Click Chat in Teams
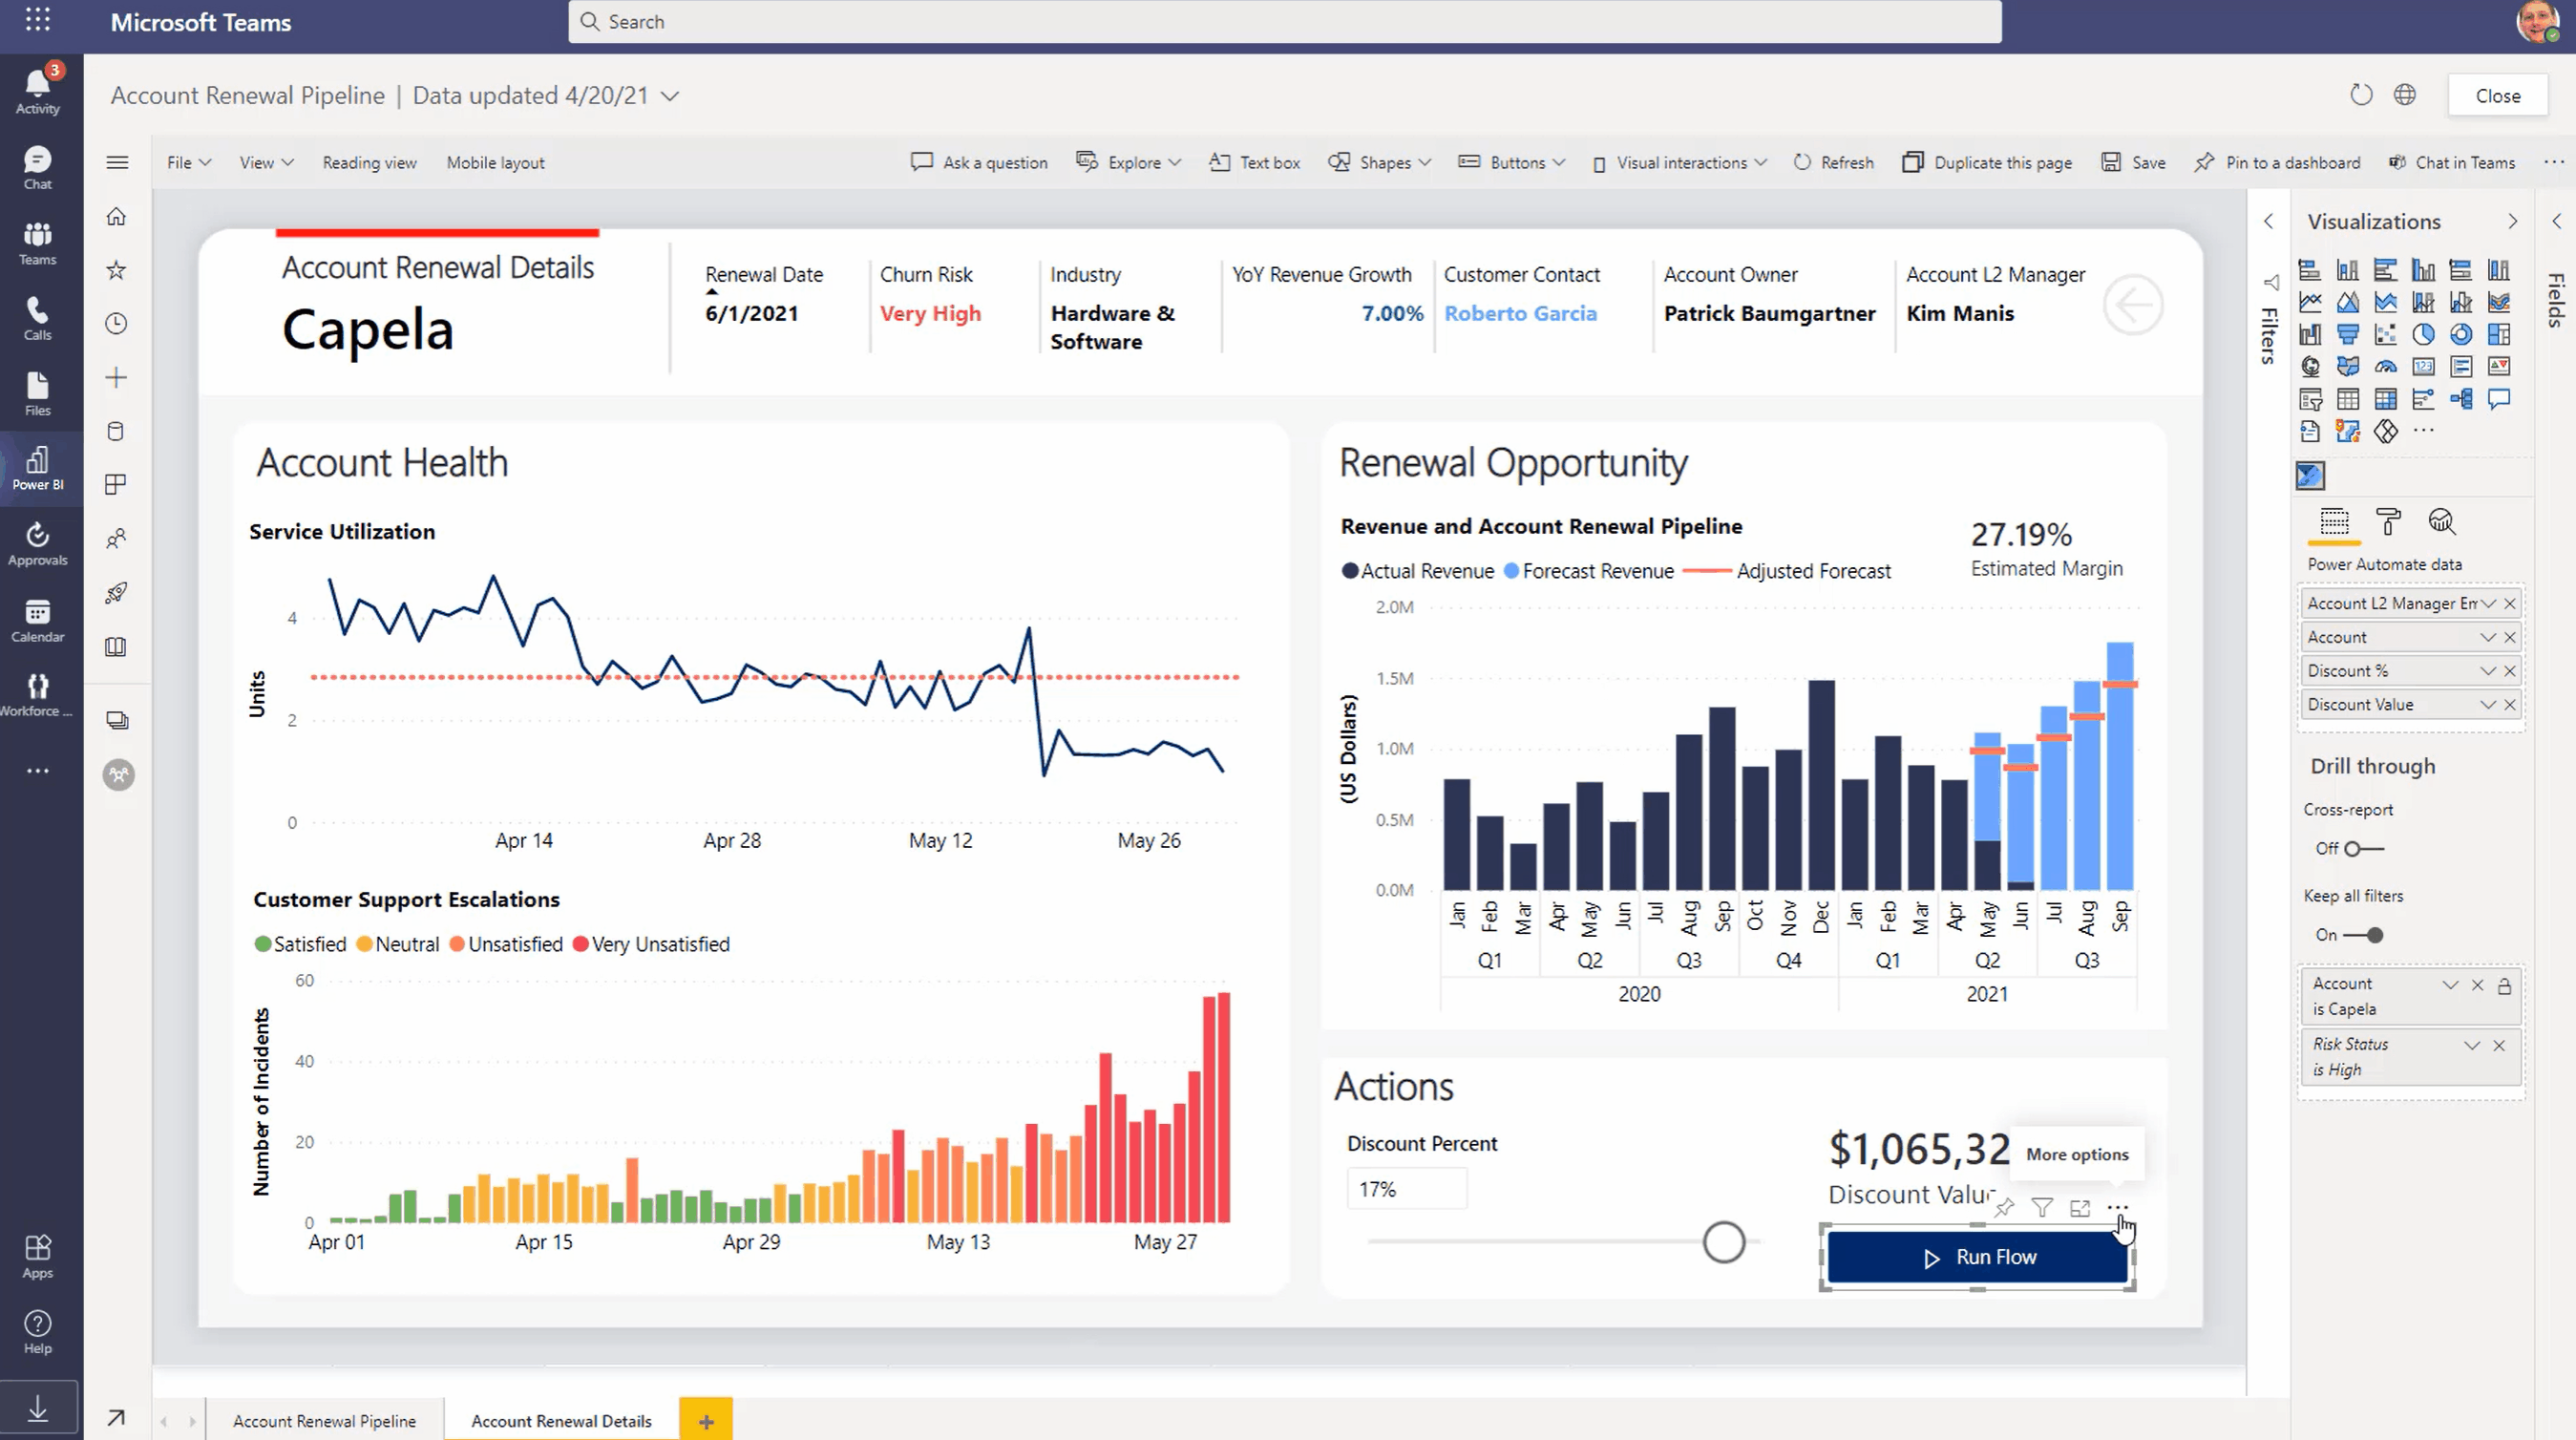Image resolution: width=2576 pixels, height=1440 pixels. pyautogui.click(x=2451, y=162)
